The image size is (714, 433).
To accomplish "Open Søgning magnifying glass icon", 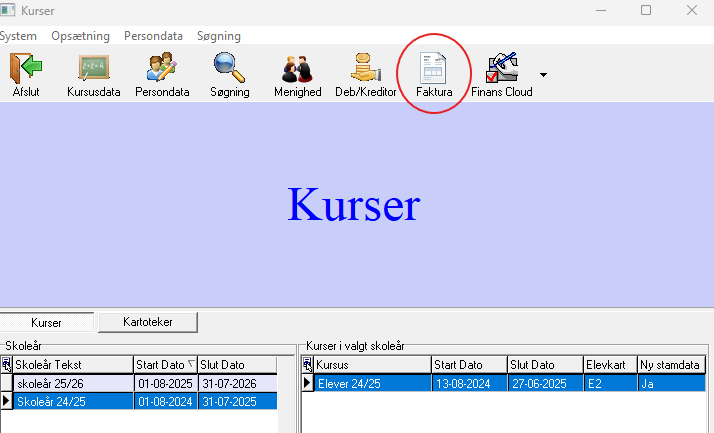I will click(x=230, y=67).
